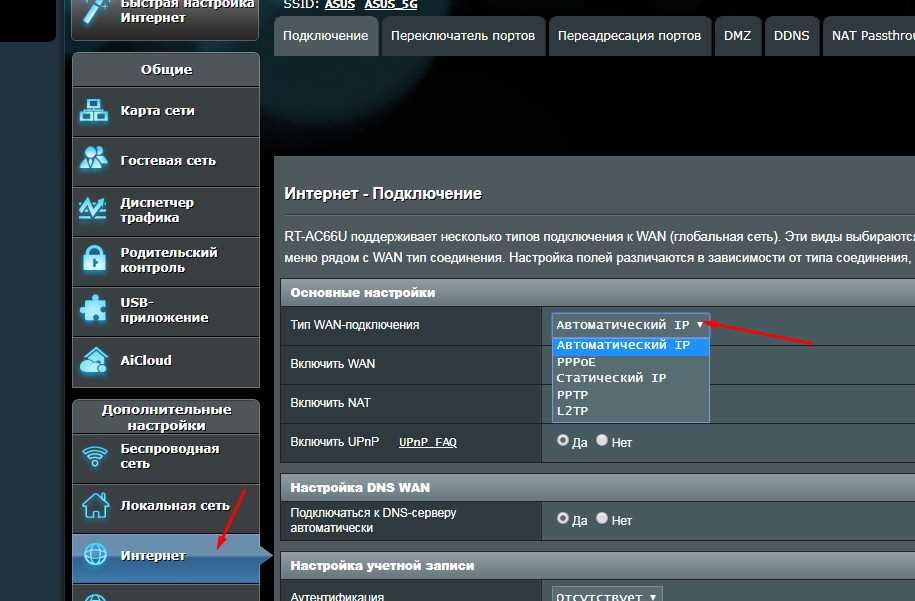Click the Интернет globe icon
915x601 pixels.
(95, 554)
